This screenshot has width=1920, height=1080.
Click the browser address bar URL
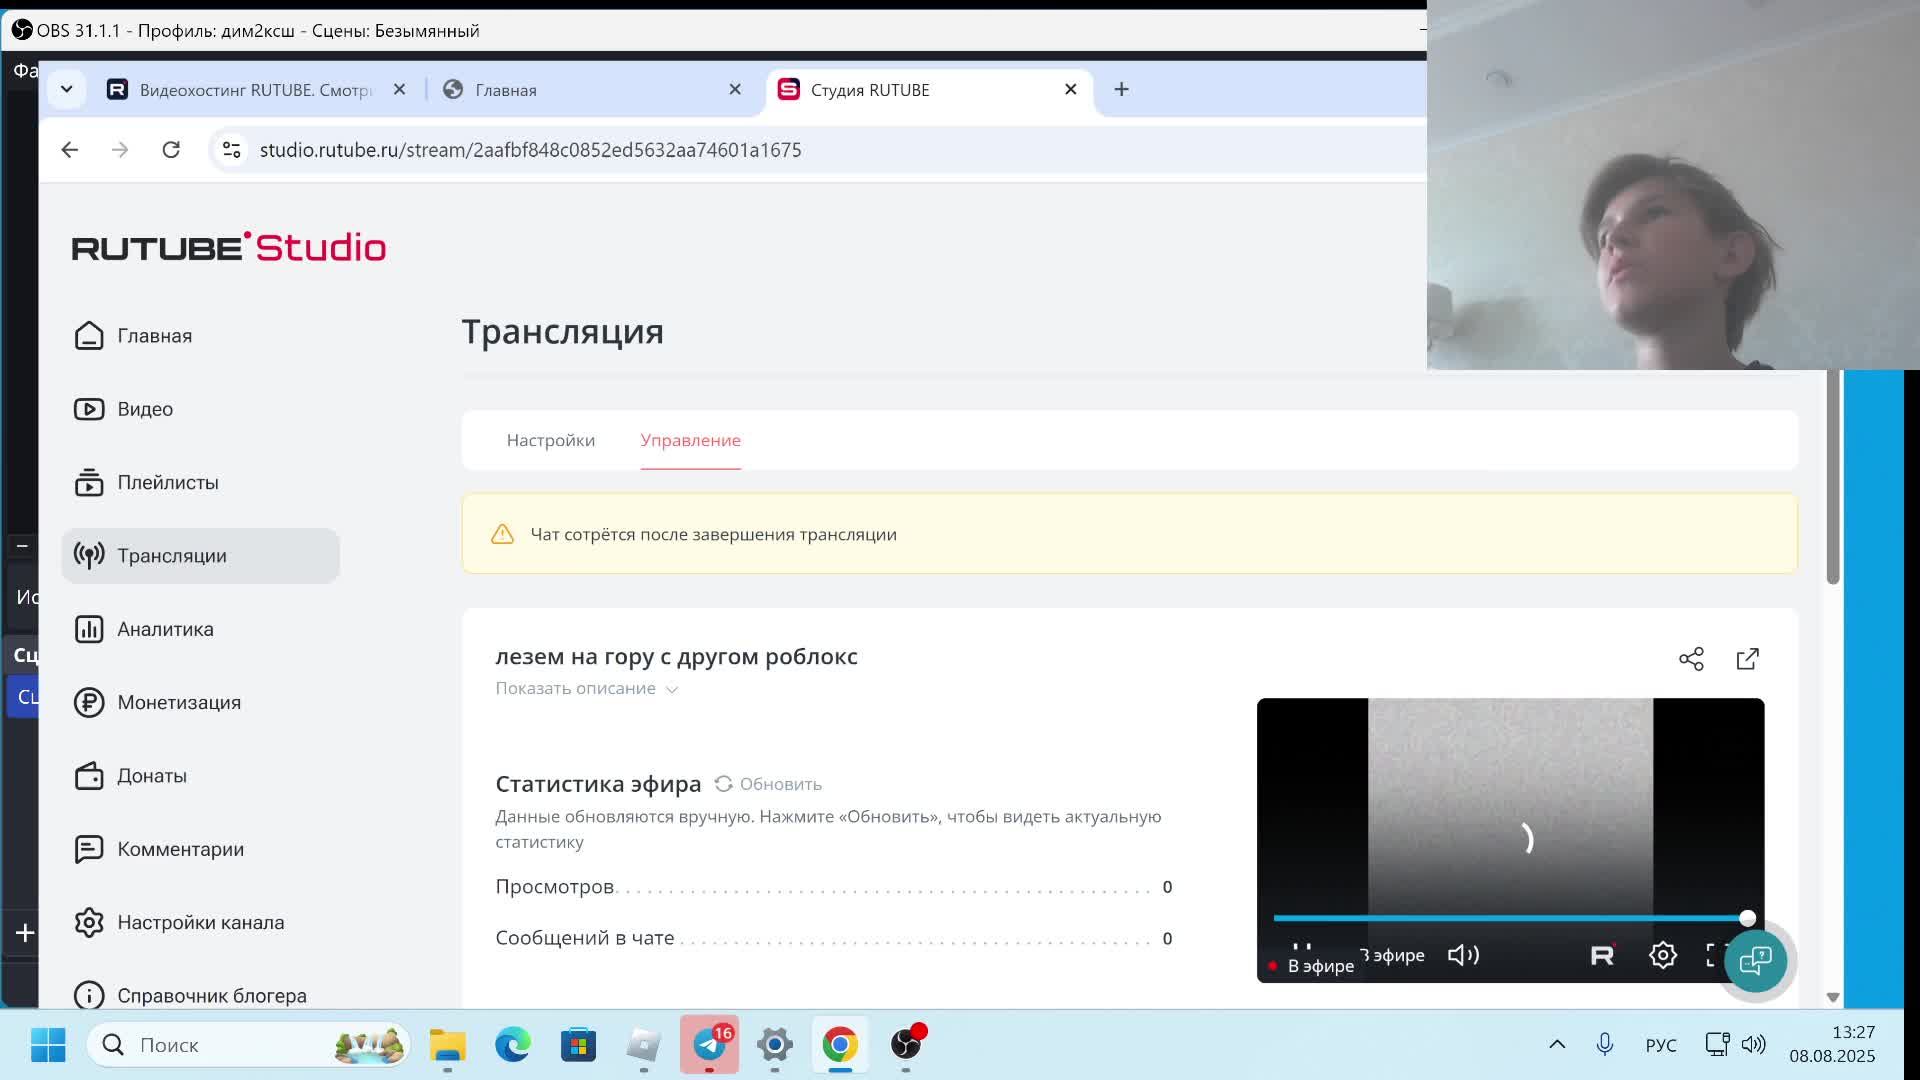point(530,150)
